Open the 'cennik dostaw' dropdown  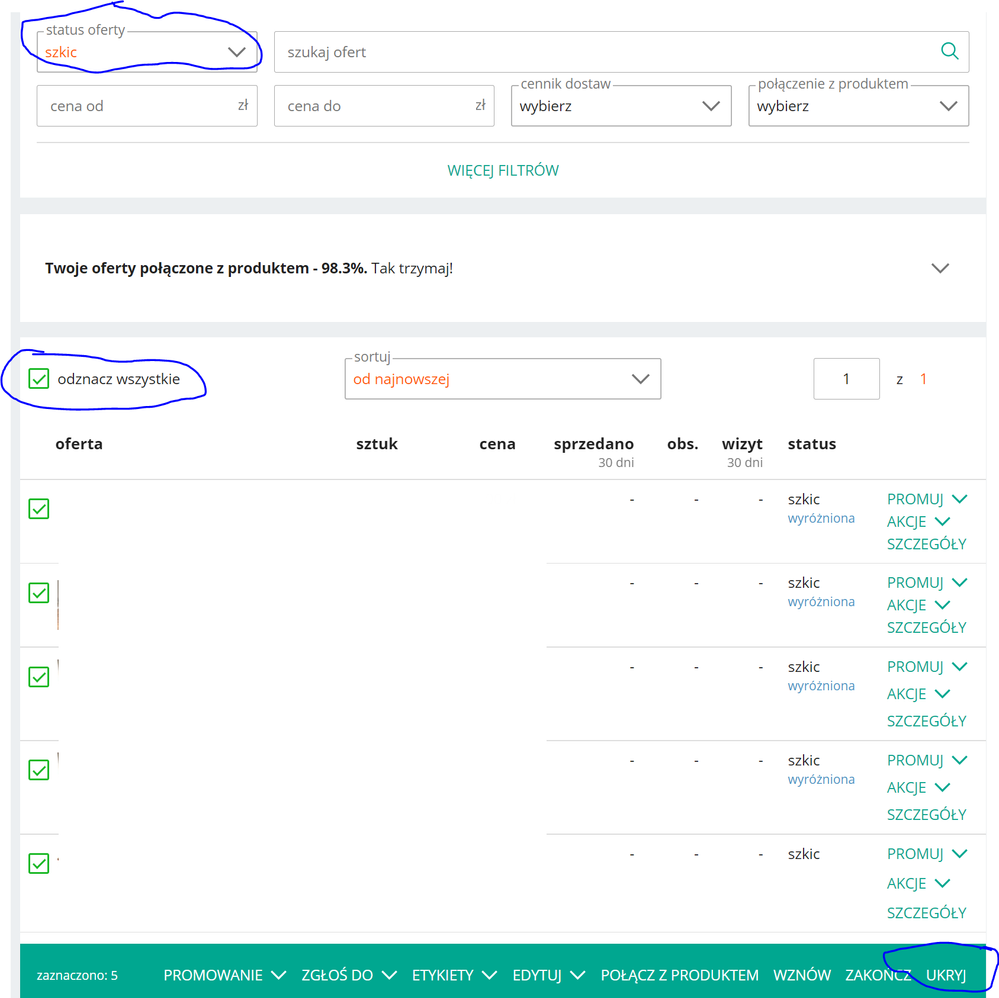pos(621,106)
